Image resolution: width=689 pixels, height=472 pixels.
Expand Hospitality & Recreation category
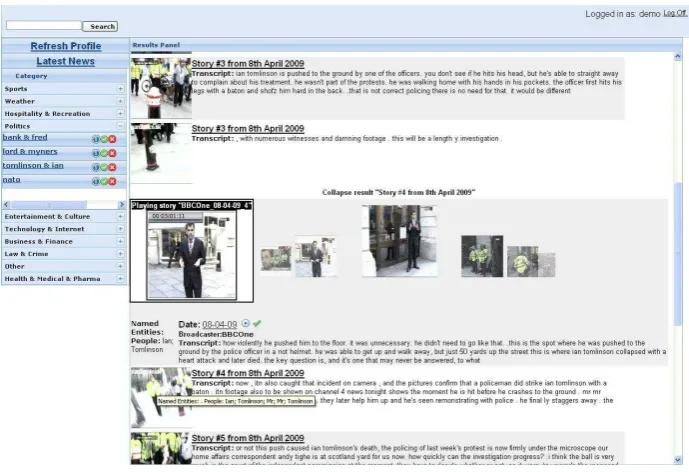120,113
